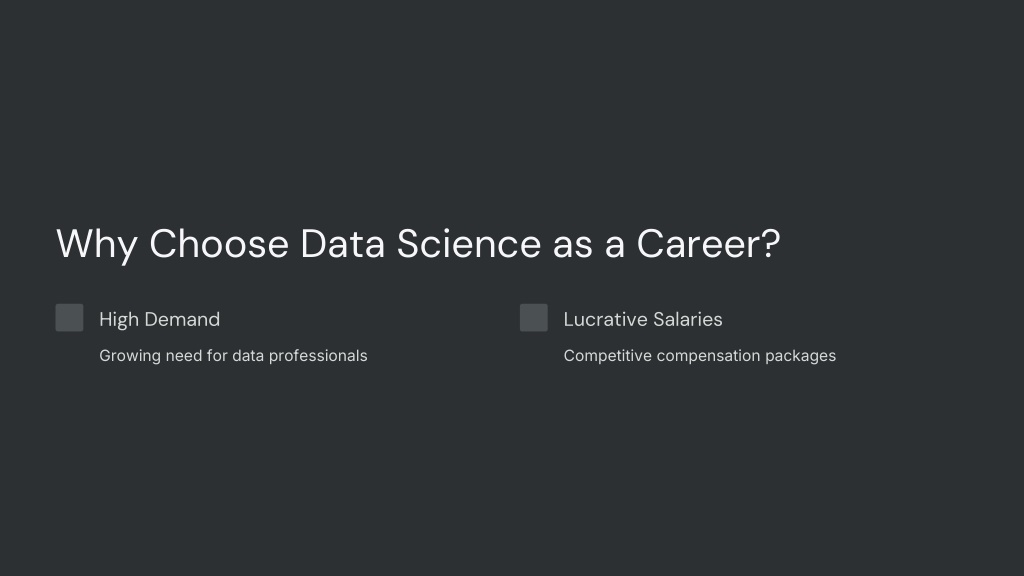Image resolution: width=1024 pixels, height=576 pixels.
Task: Click the word Choose in the title
Action: tap(219, 244)
